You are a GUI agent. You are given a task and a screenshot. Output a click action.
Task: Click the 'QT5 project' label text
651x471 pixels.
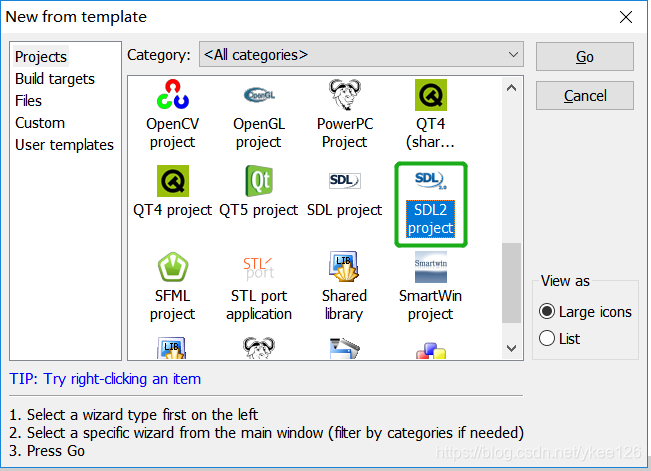[x=259, y=210]
